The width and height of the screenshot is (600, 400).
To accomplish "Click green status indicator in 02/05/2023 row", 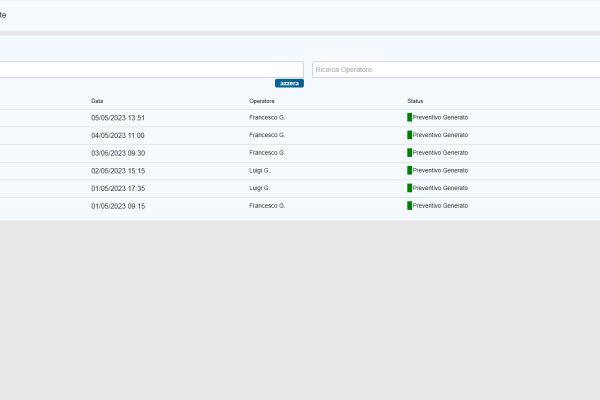I will [x=409, y=170].
